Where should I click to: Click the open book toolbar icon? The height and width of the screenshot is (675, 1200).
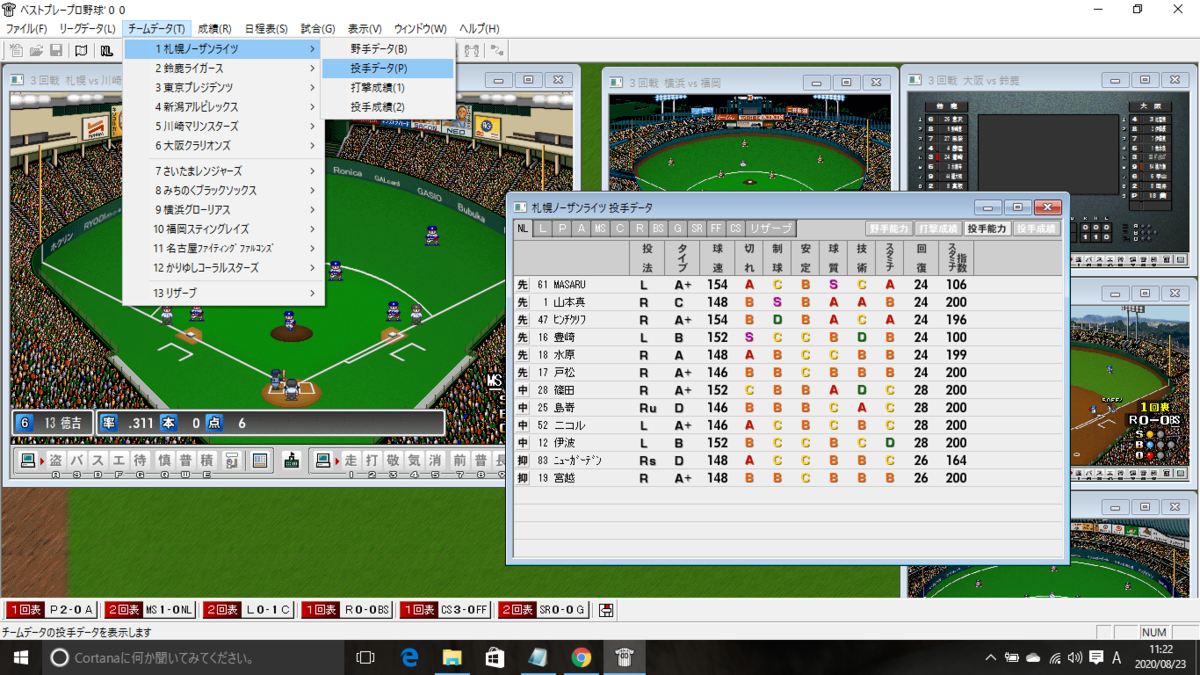click(81, 50)
